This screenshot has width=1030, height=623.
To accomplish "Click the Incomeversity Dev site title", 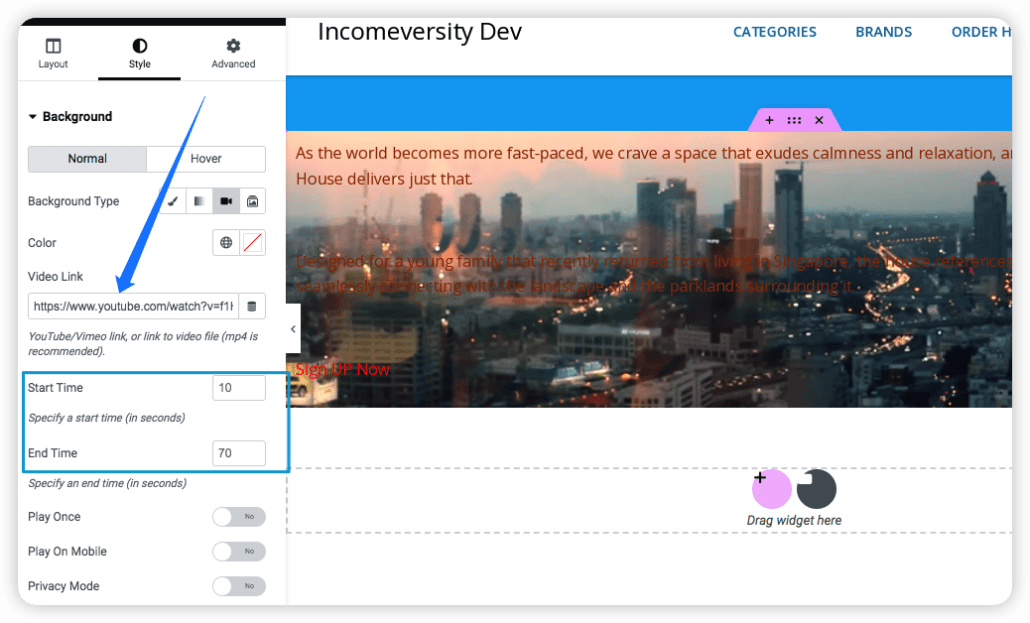I will 420,32.
